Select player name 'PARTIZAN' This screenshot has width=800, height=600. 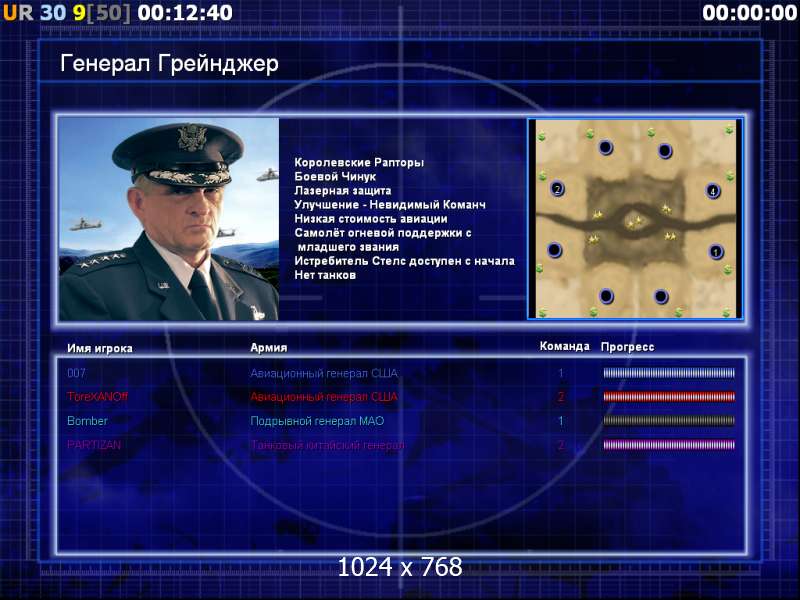(x=94, y=445)
